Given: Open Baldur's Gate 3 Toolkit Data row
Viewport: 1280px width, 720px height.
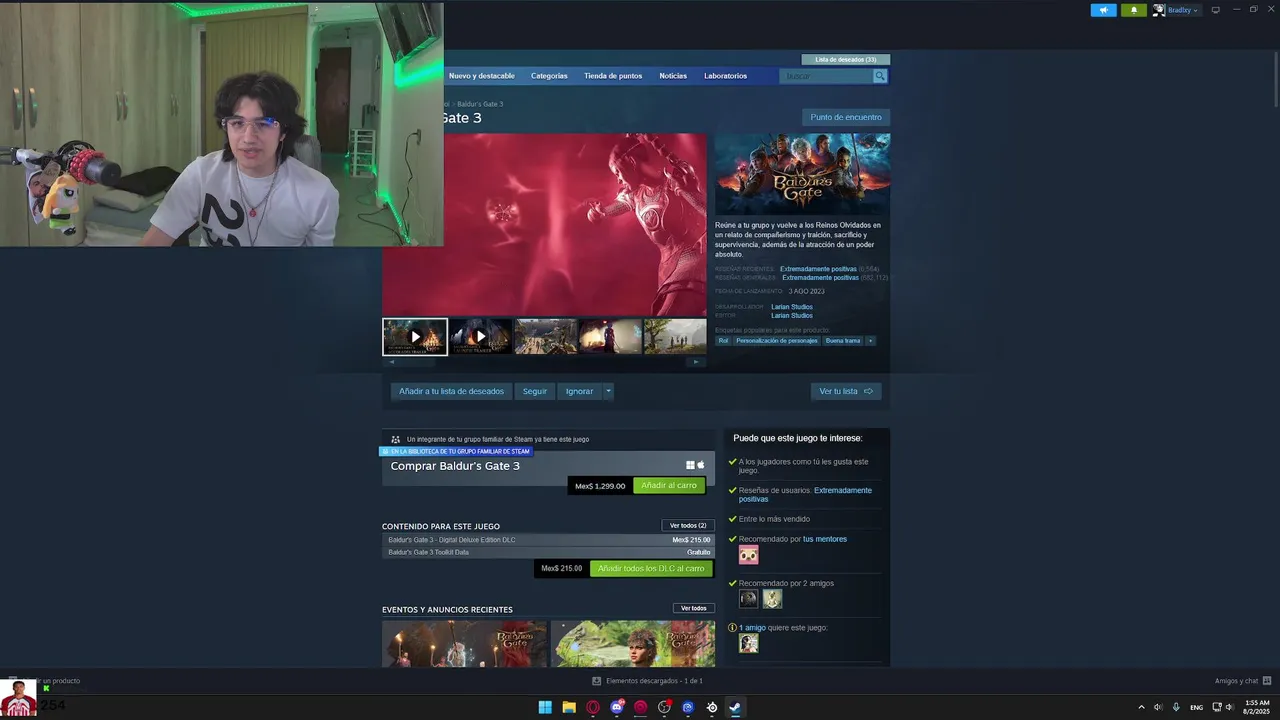Looking at the screenshot, I should (x=549, y=552).
